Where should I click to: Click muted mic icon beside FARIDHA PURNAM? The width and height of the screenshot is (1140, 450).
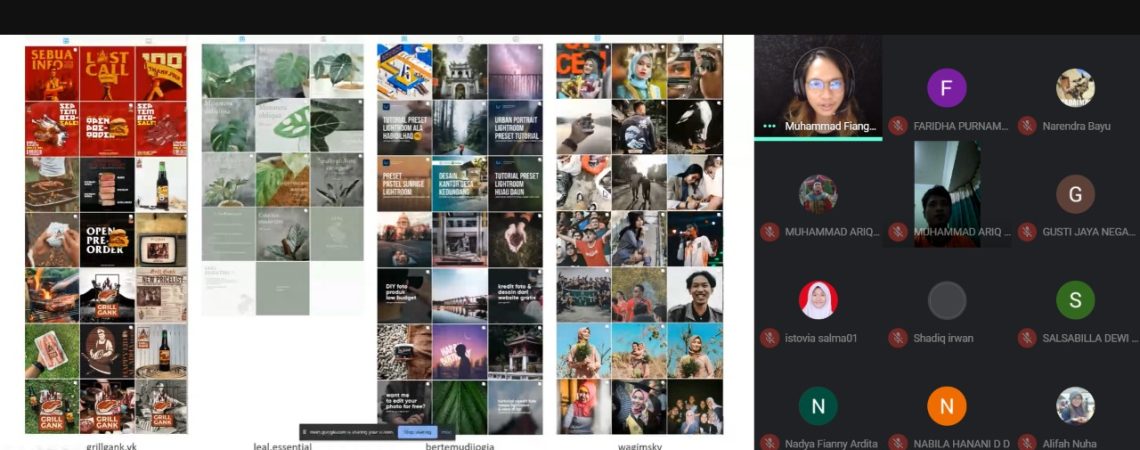898,126
